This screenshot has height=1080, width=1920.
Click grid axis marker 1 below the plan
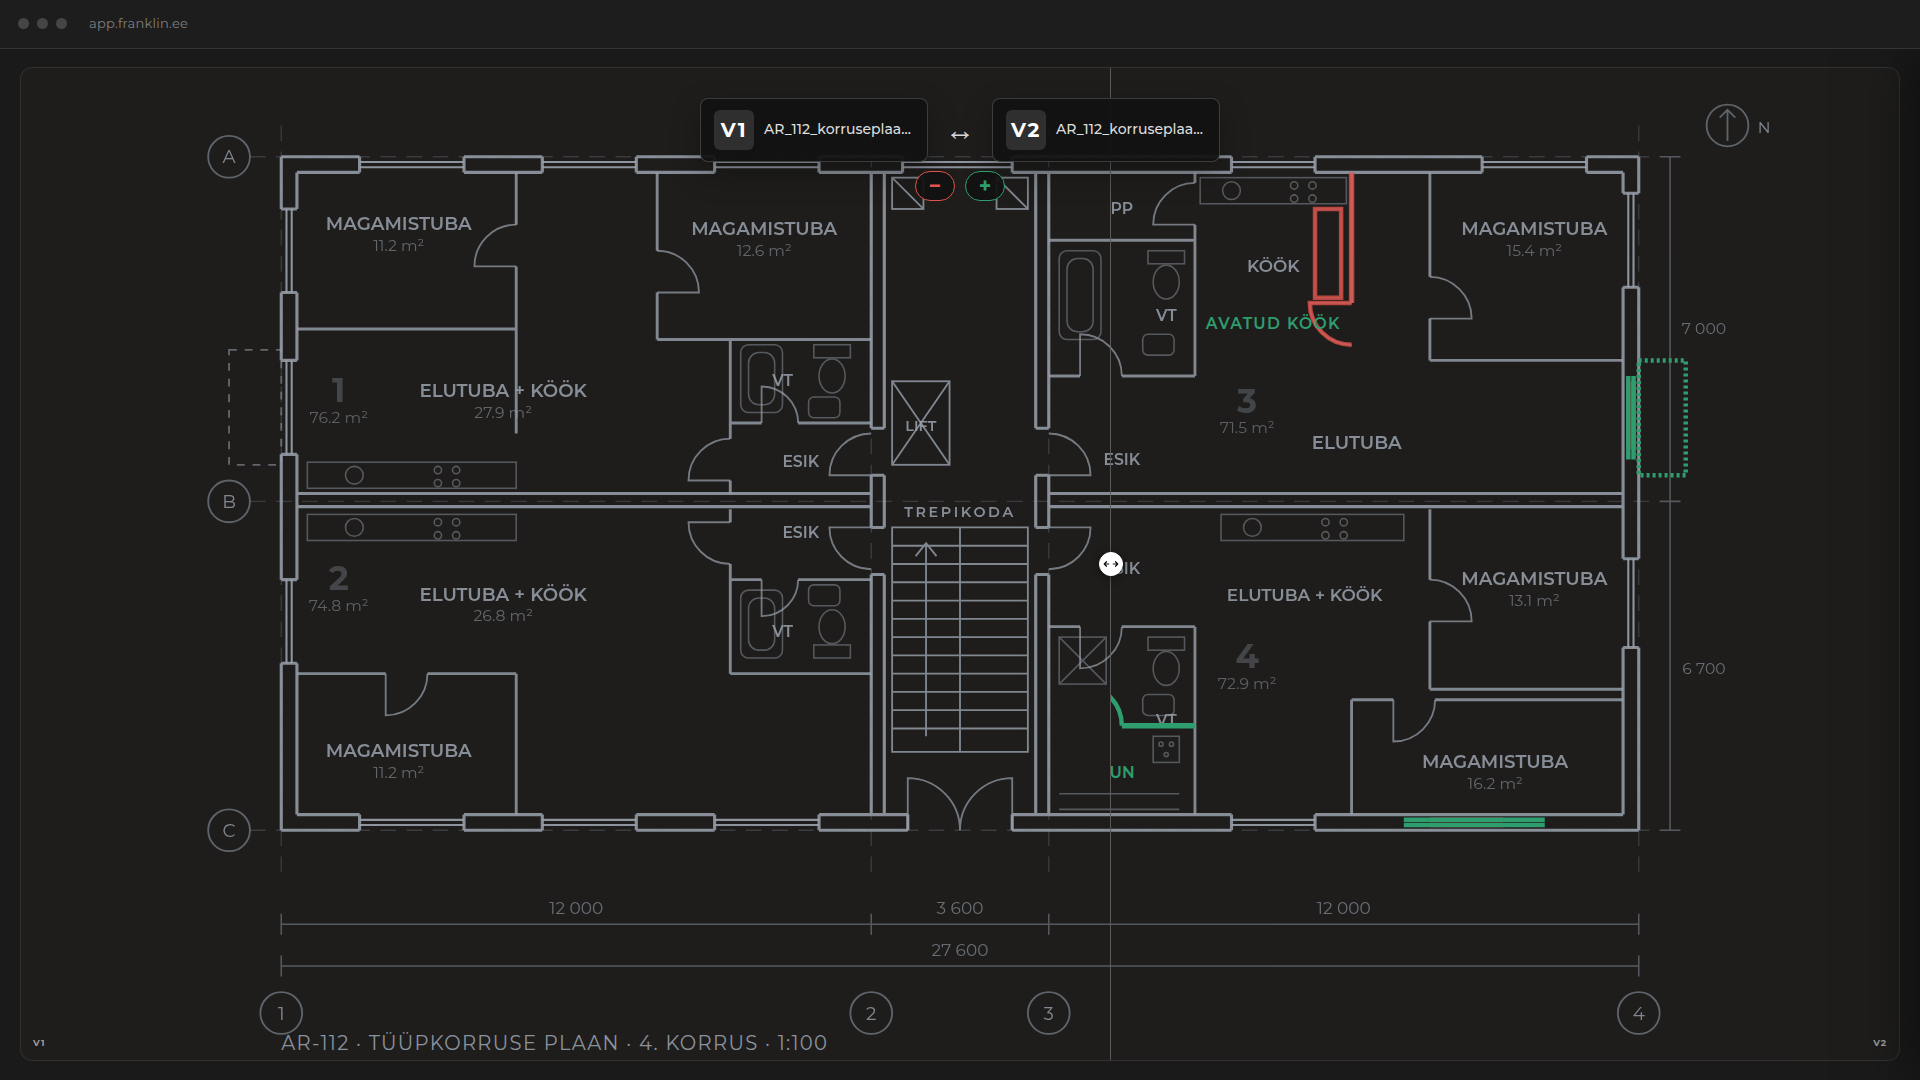click(281, 1014)
